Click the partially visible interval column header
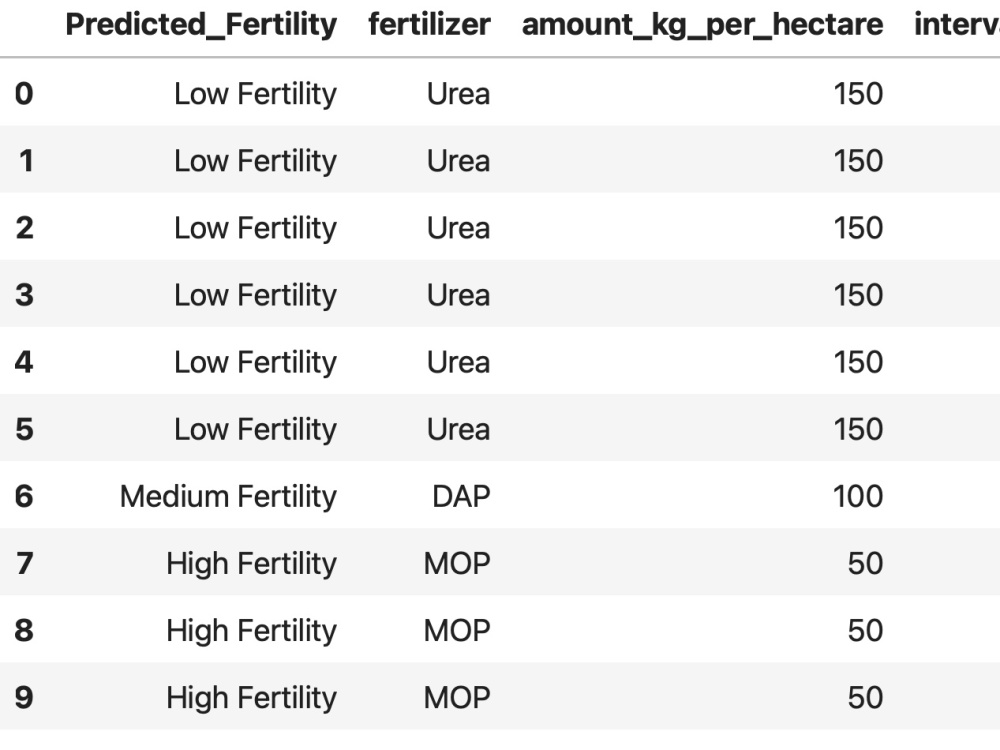 tap(957, 26)
